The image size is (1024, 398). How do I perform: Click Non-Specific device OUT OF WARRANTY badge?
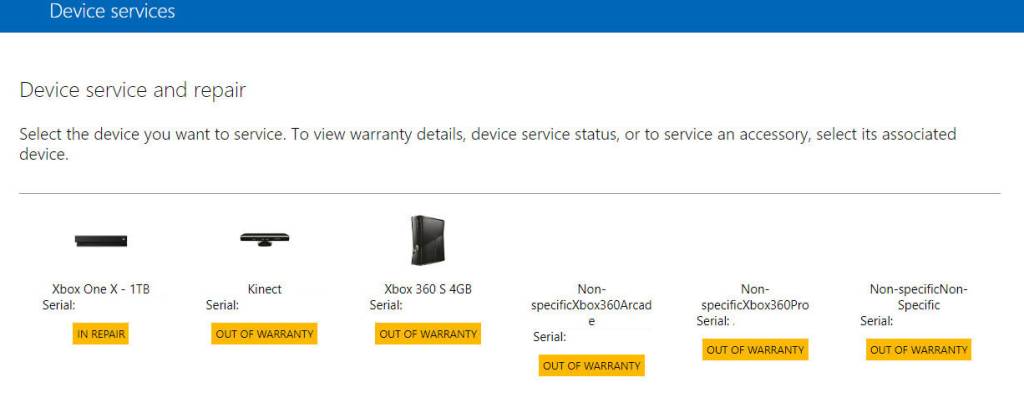click(x=919, y=350)
